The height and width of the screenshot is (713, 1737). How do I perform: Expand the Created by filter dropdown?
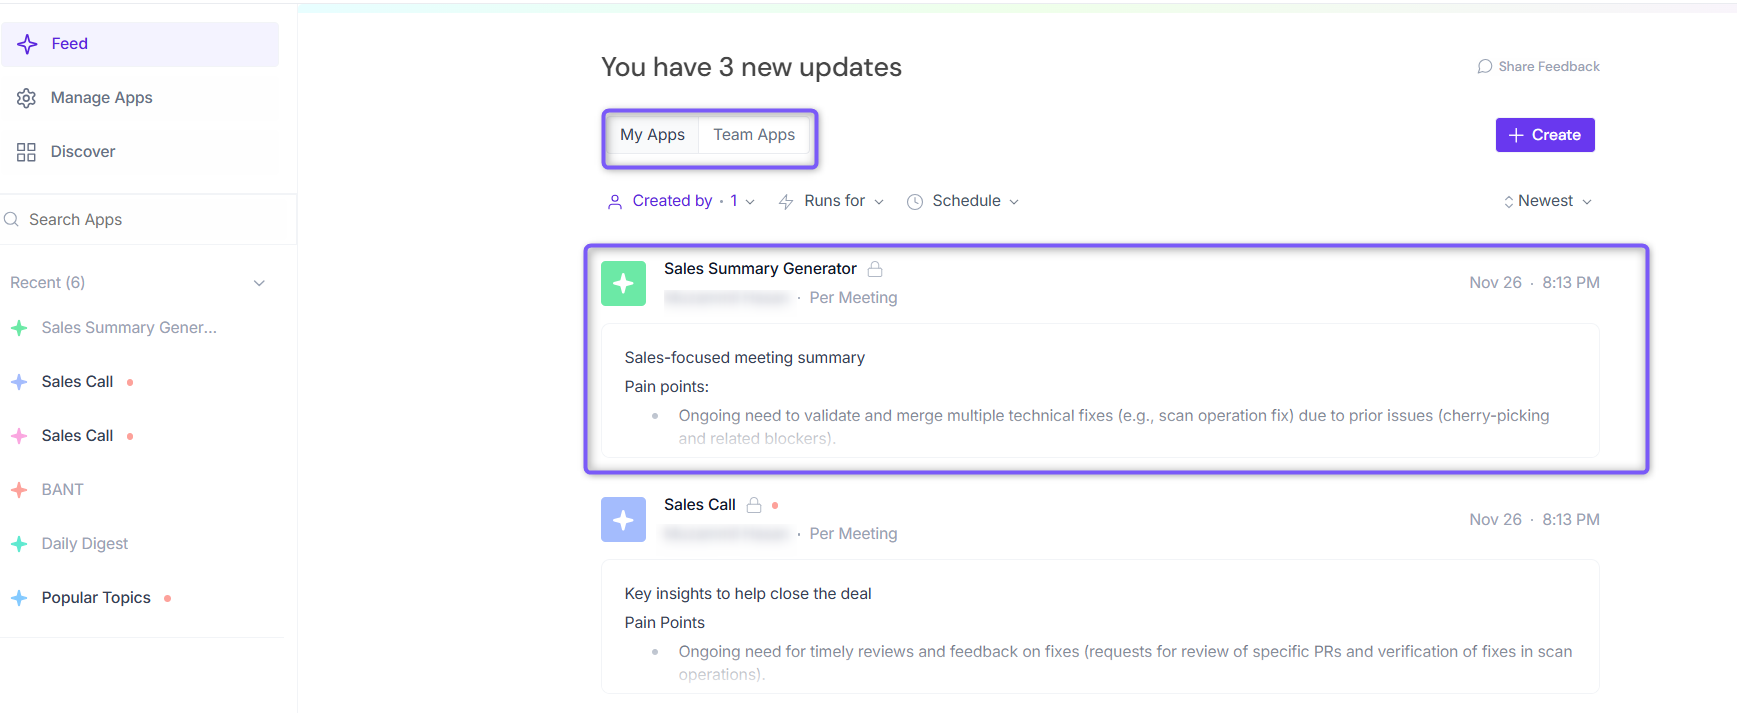pos(681,201)
